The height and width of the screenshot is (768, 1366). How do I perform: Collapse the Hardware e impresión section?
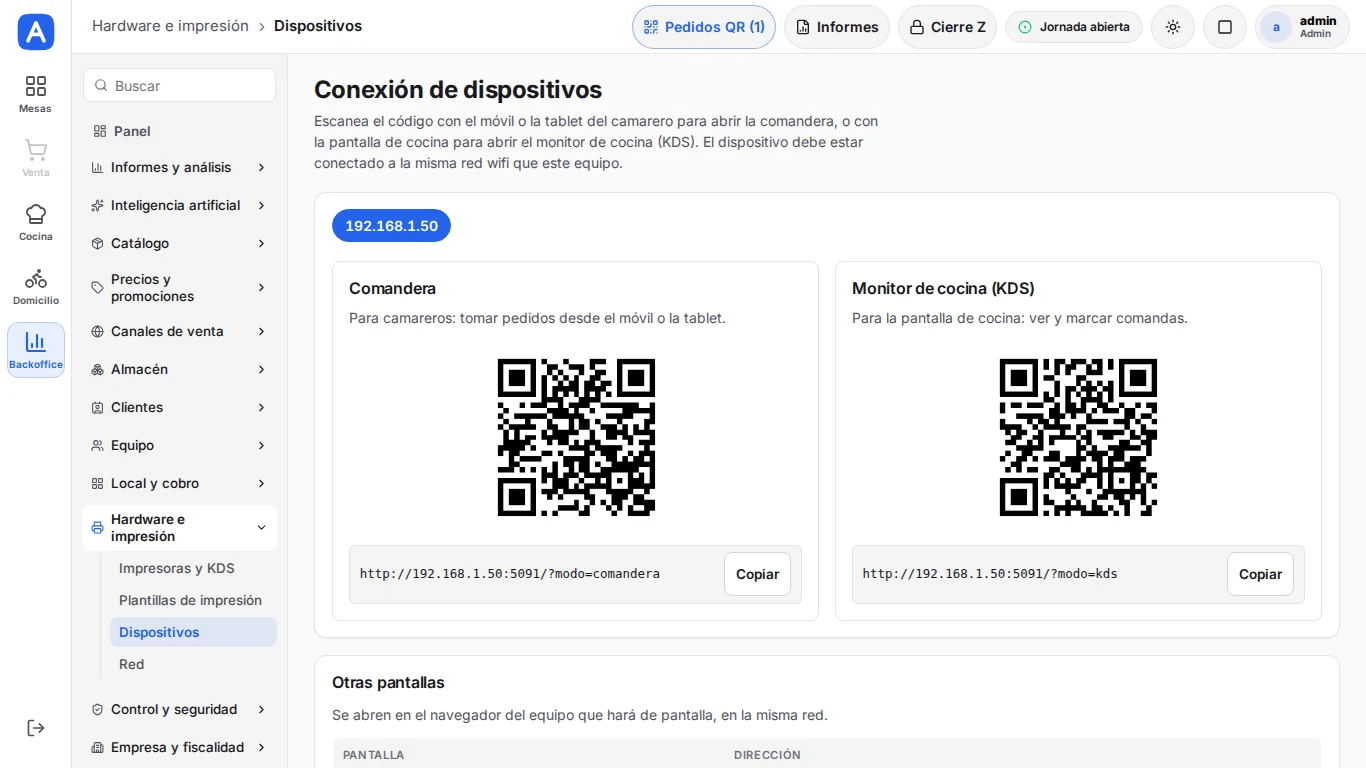179,528
